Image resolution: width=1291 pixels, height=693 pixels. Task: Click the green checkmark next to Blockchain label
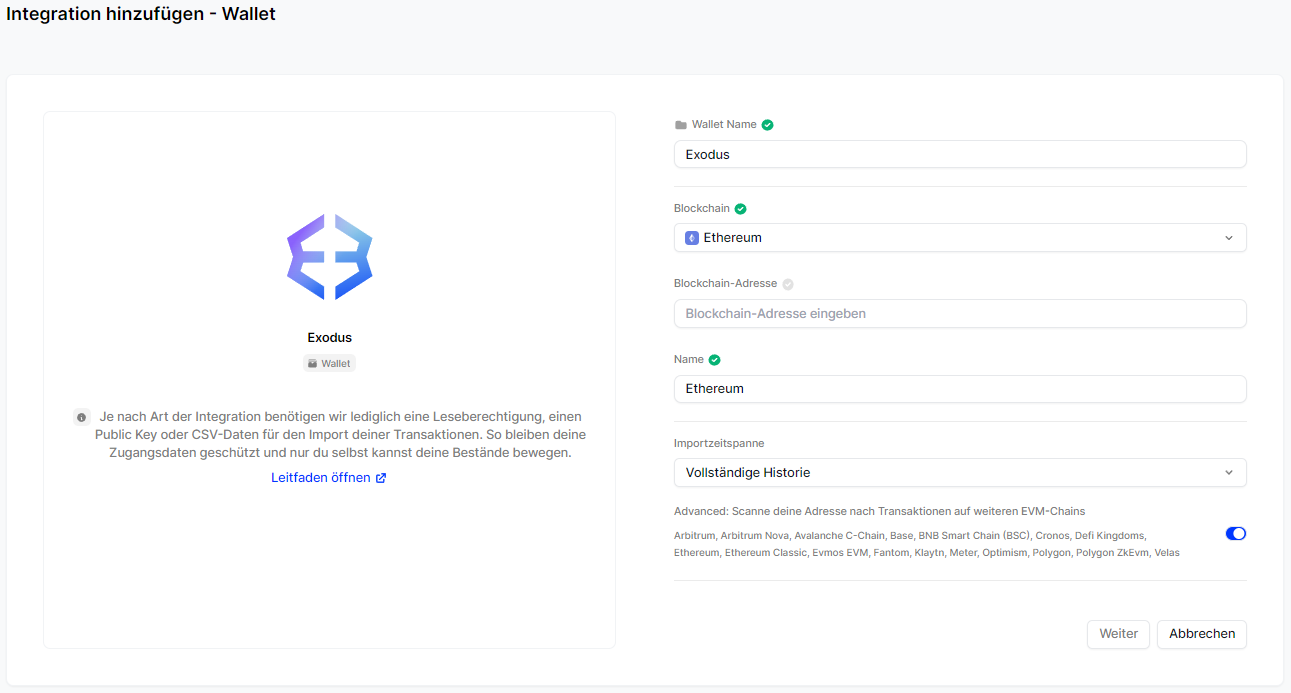click(x=740, y=209)
